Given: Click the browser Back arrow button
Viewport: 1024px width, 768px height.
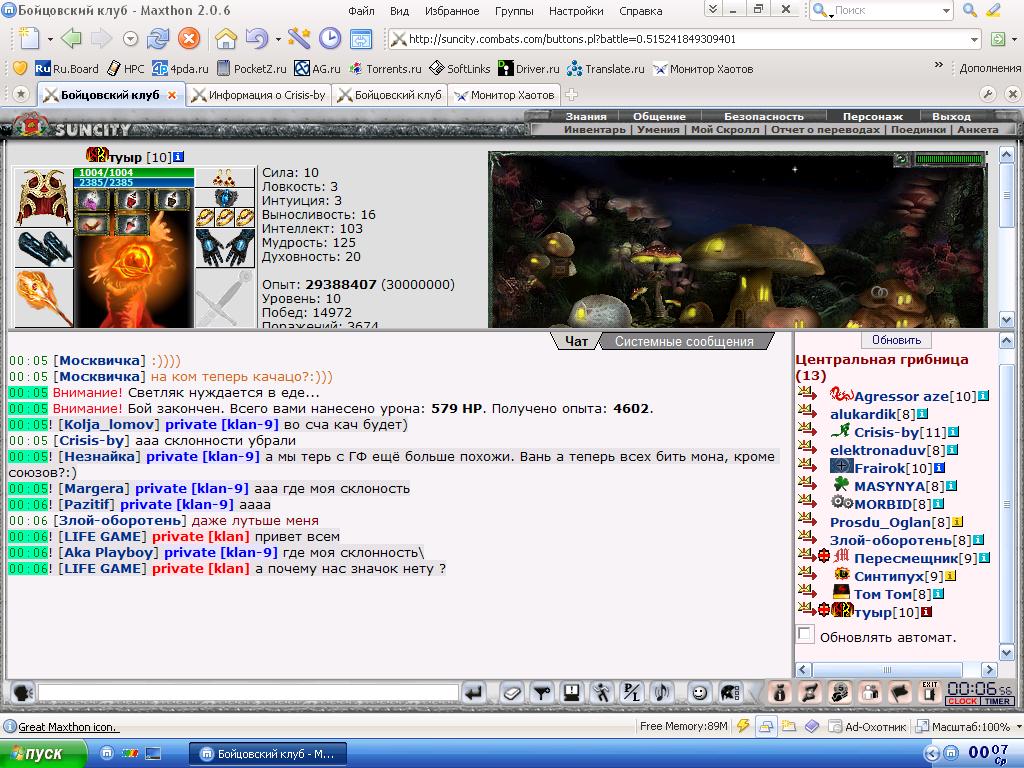Looking at the screenshot, I should (x=71, y=39).
